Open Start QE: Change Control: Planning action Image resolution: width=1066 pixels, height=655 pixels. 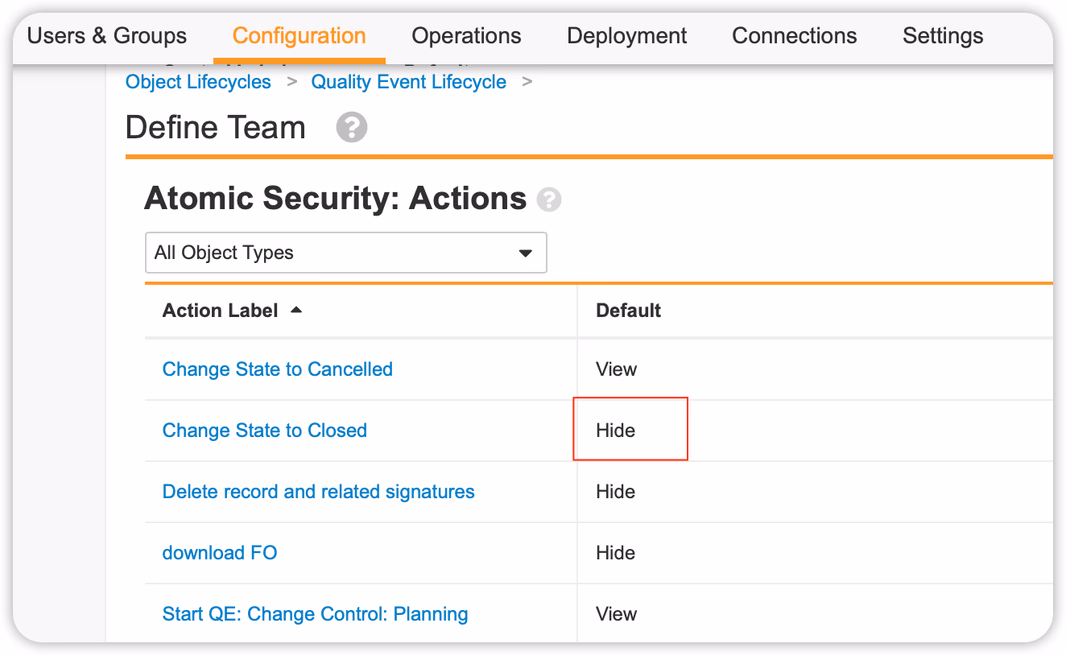pyautogui.click(x=315, y=614)
